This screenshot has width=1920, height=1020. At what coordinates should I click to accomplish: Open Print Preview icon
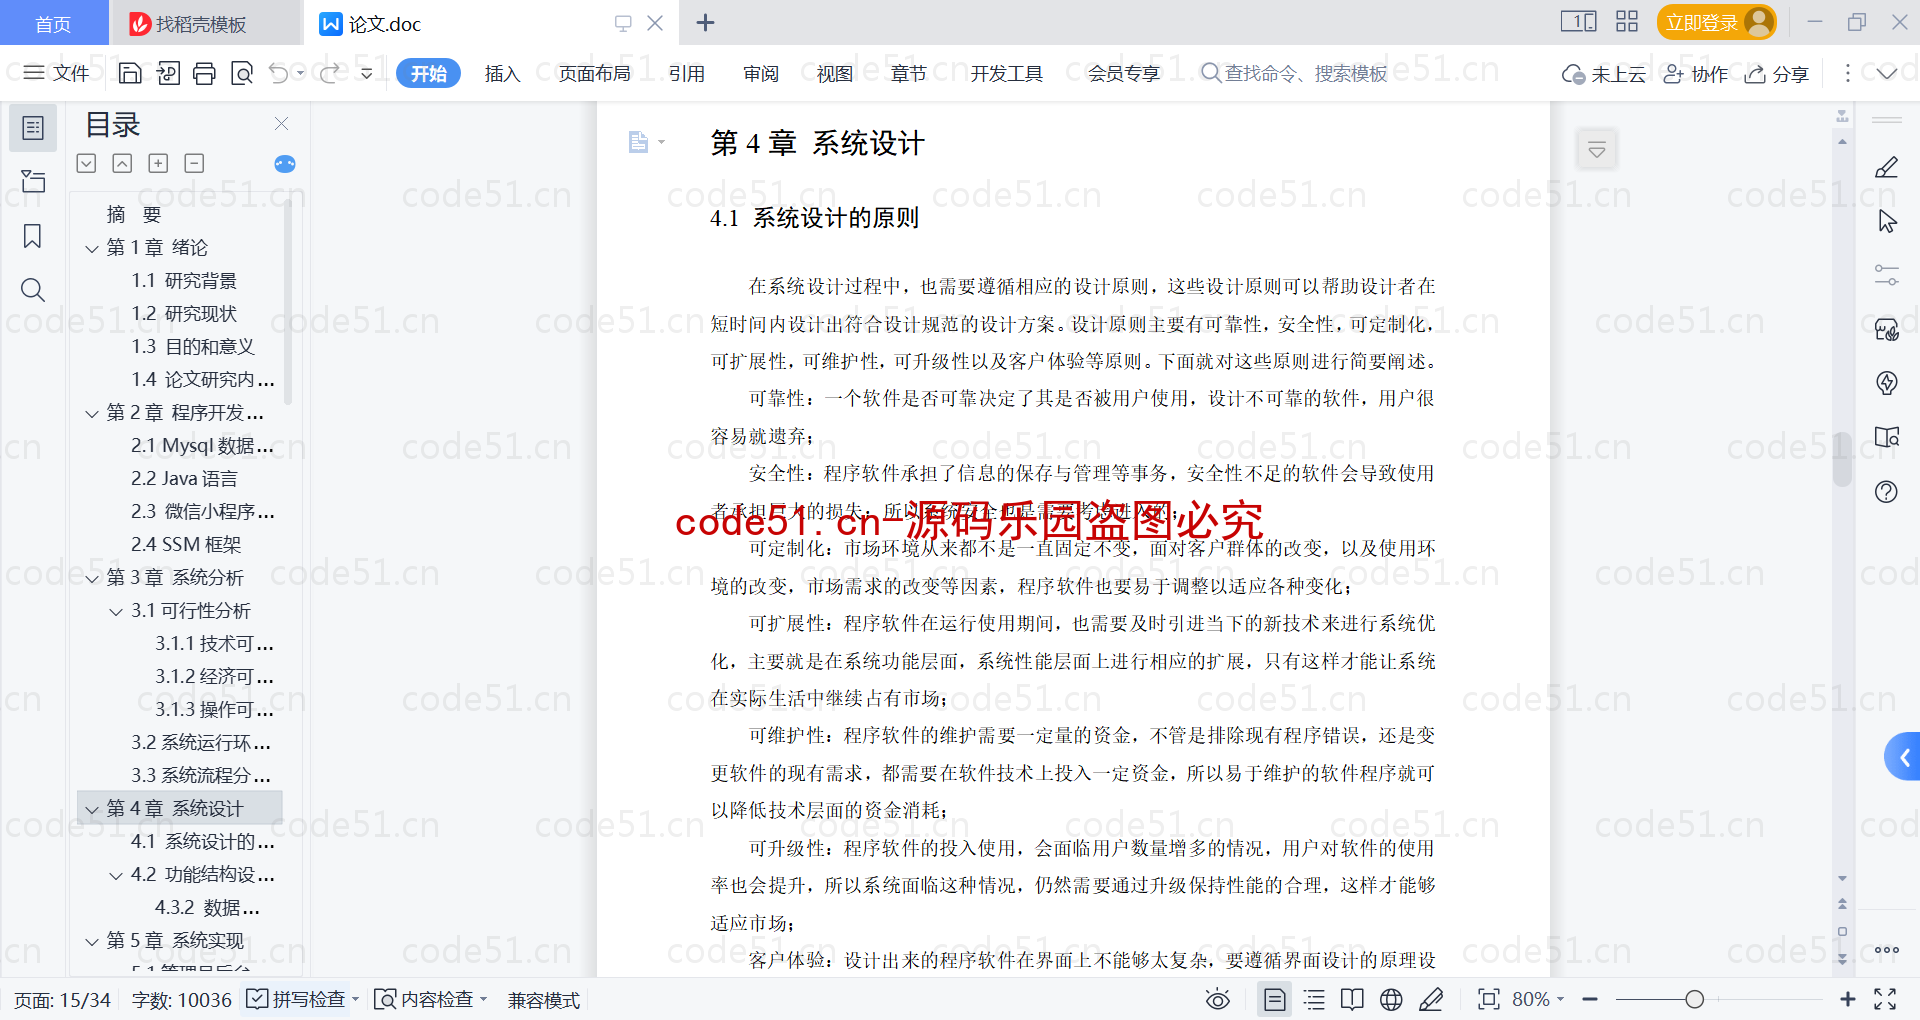tap(242, 73)
